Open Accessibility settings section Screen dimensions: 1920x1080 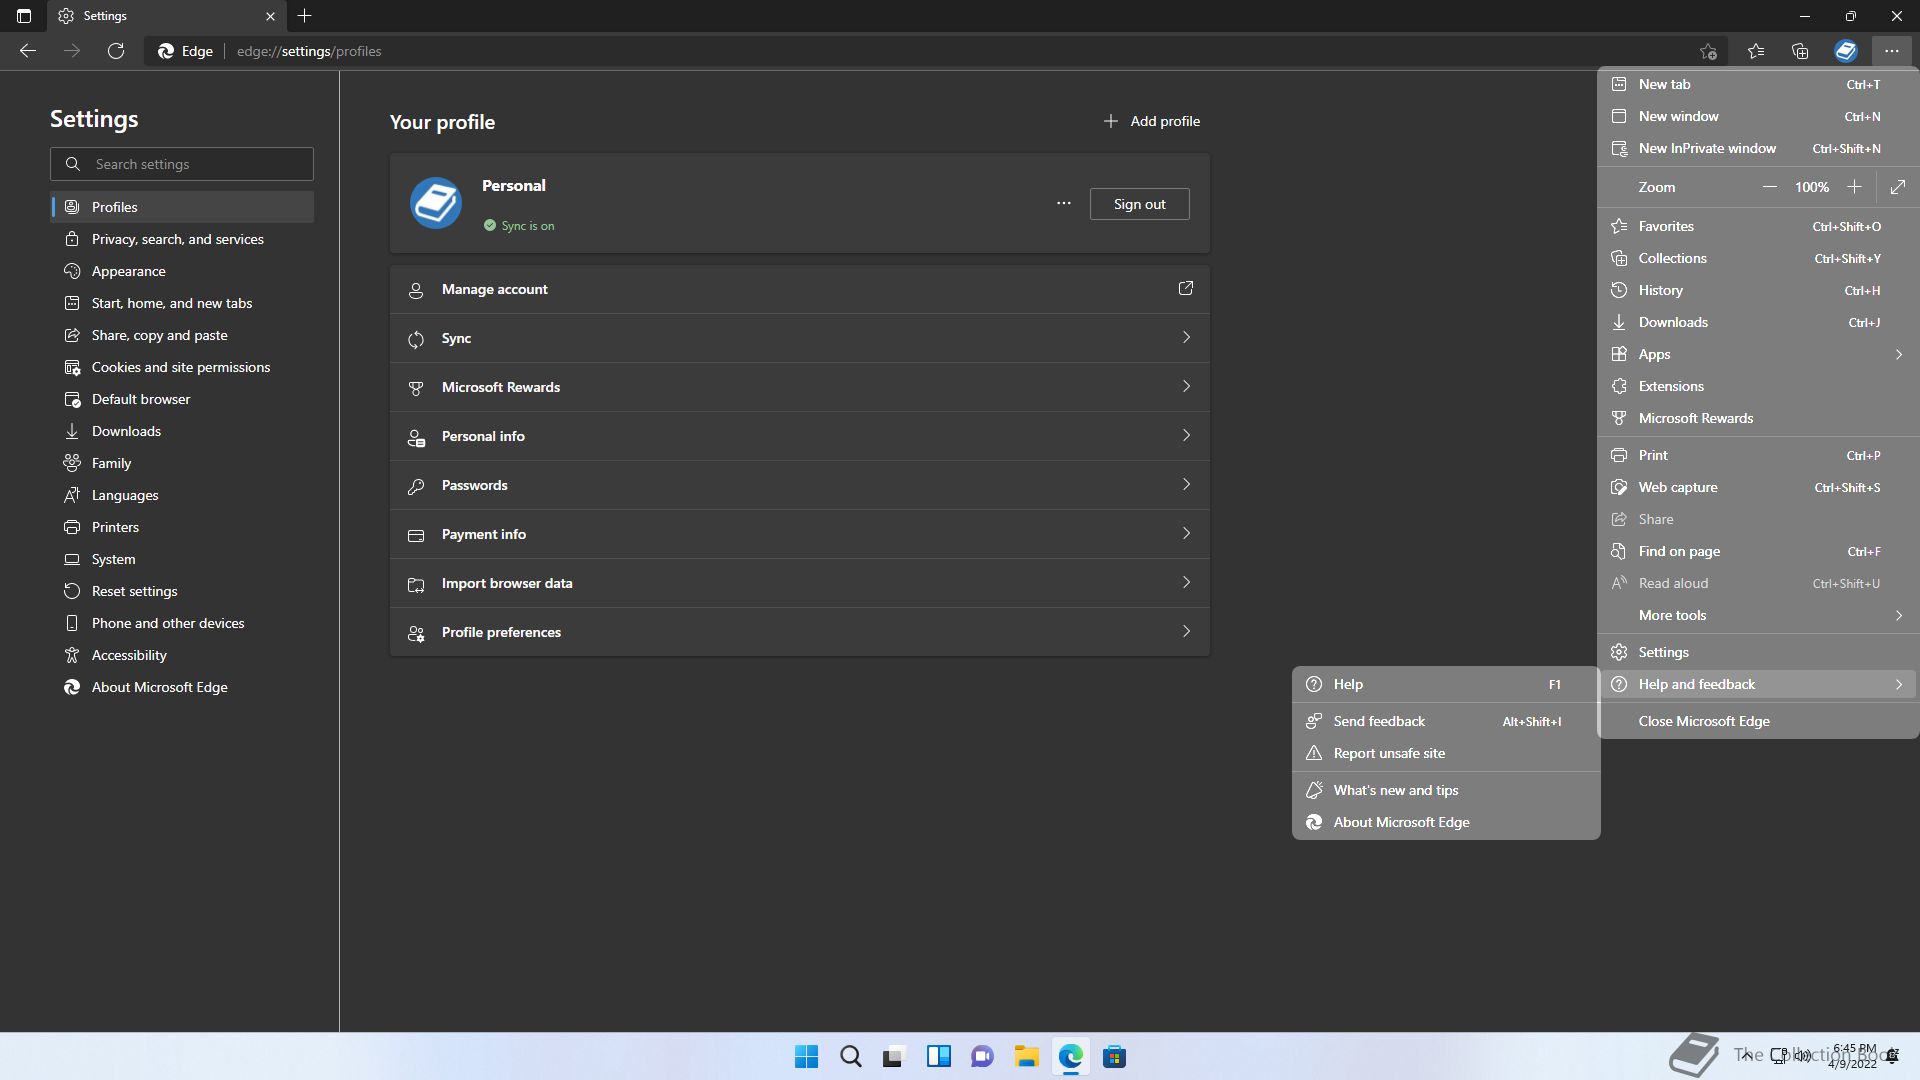click(x=182, y=655)
